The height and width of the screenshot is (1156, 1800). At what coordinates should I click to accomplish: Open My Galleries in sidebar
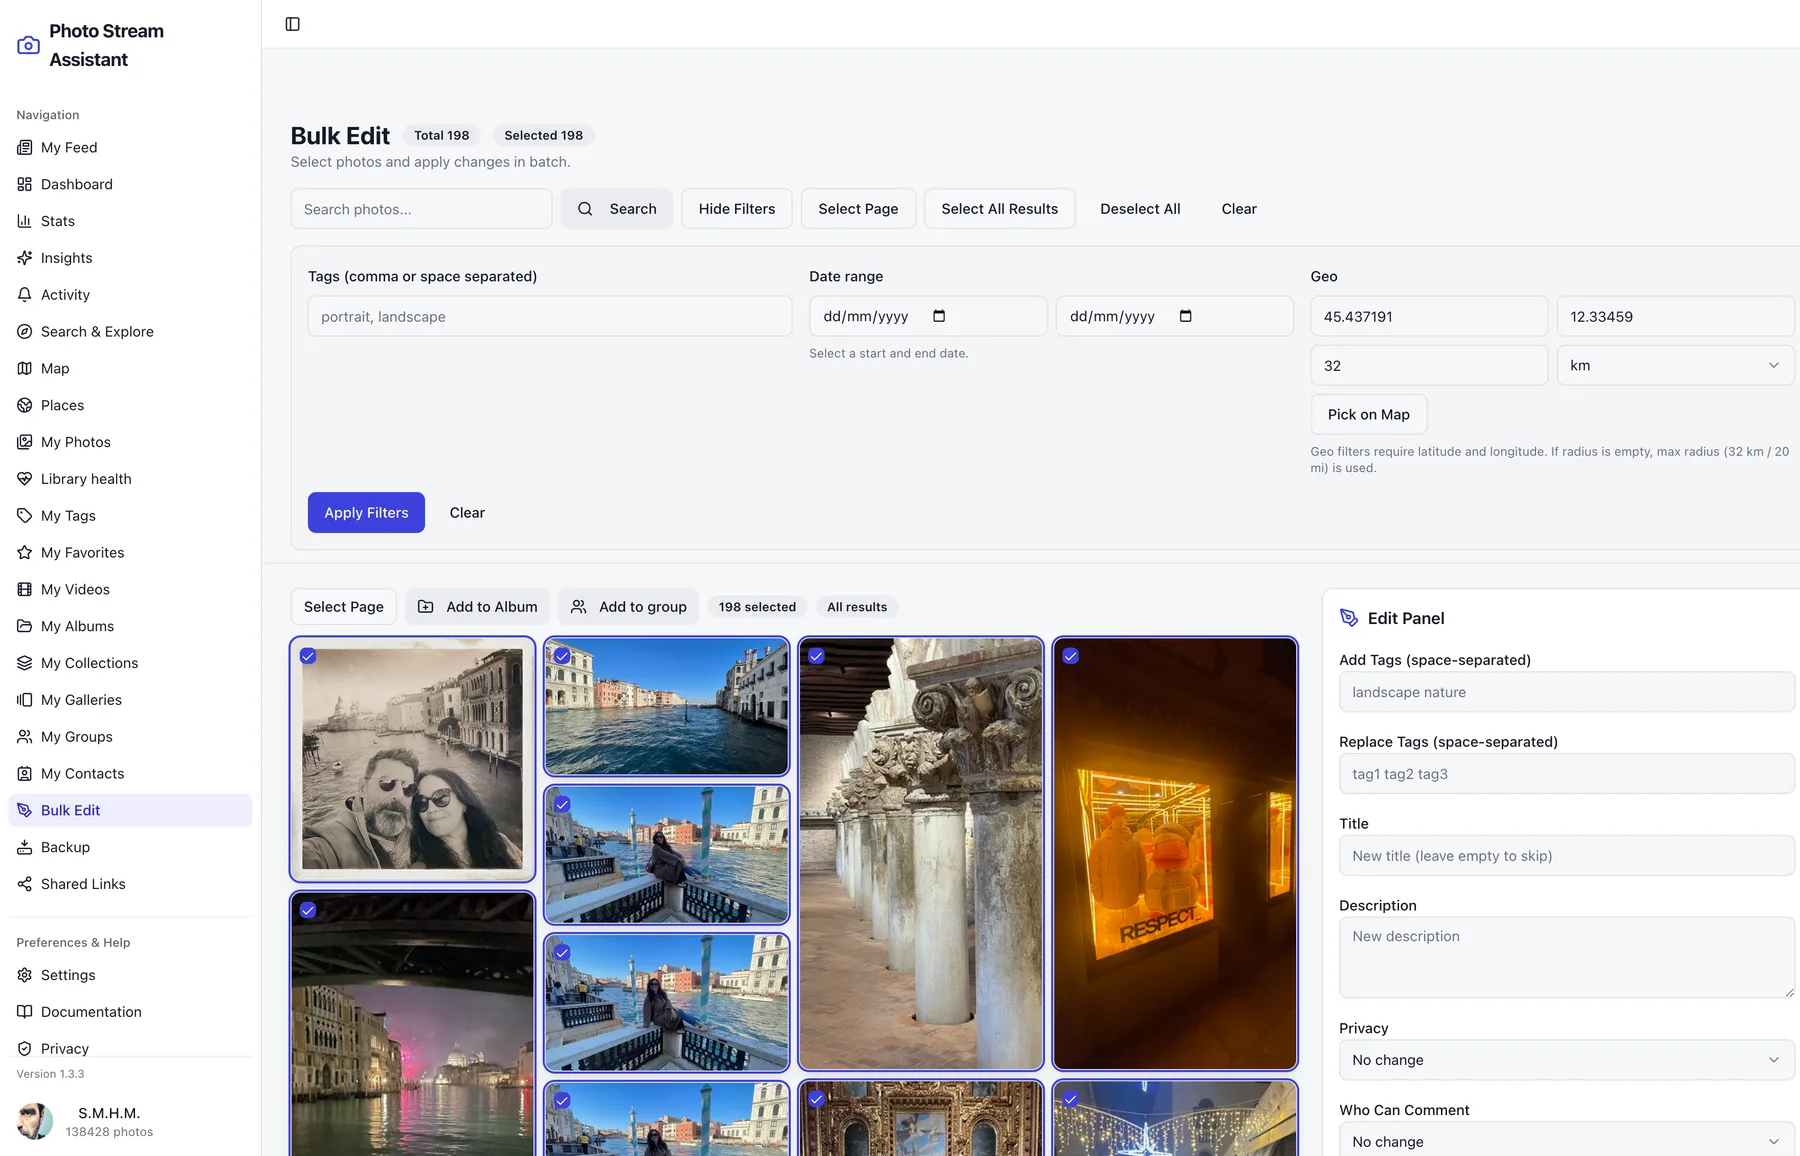pyautogui.click(x=130, y=700)
